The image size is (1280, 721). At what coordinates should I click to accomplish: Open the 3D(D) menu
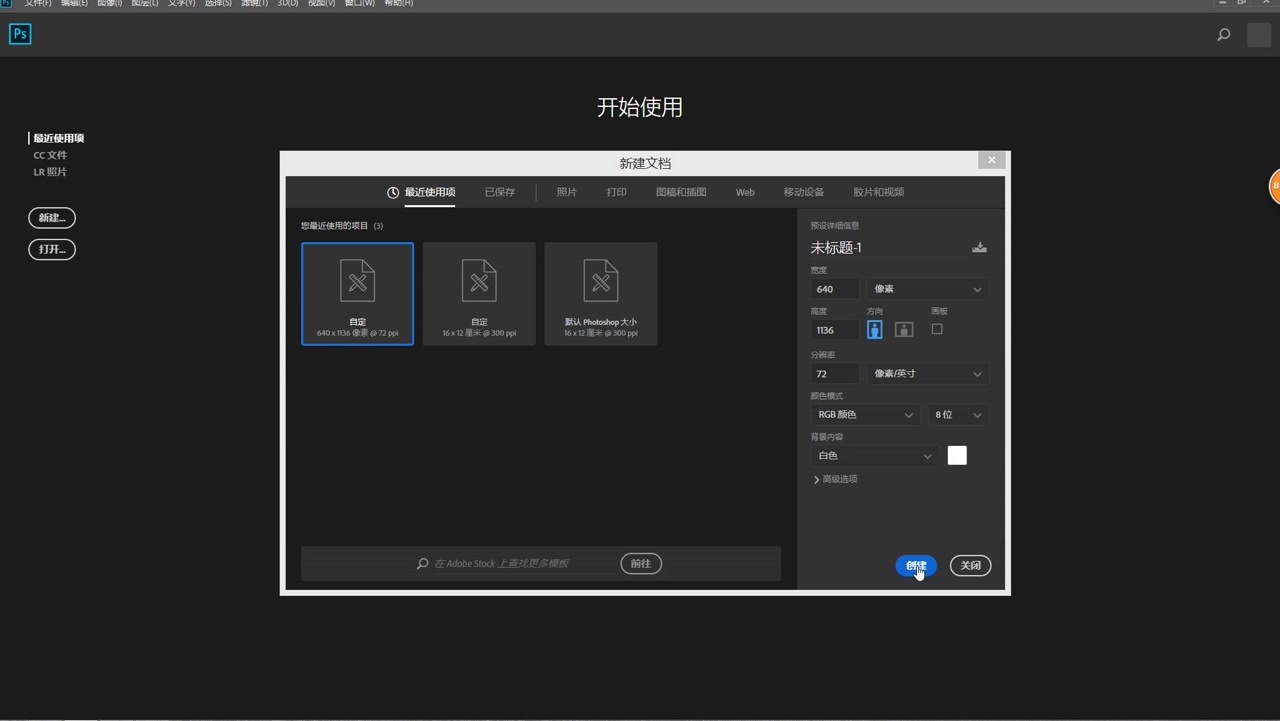tap(288, 4)
